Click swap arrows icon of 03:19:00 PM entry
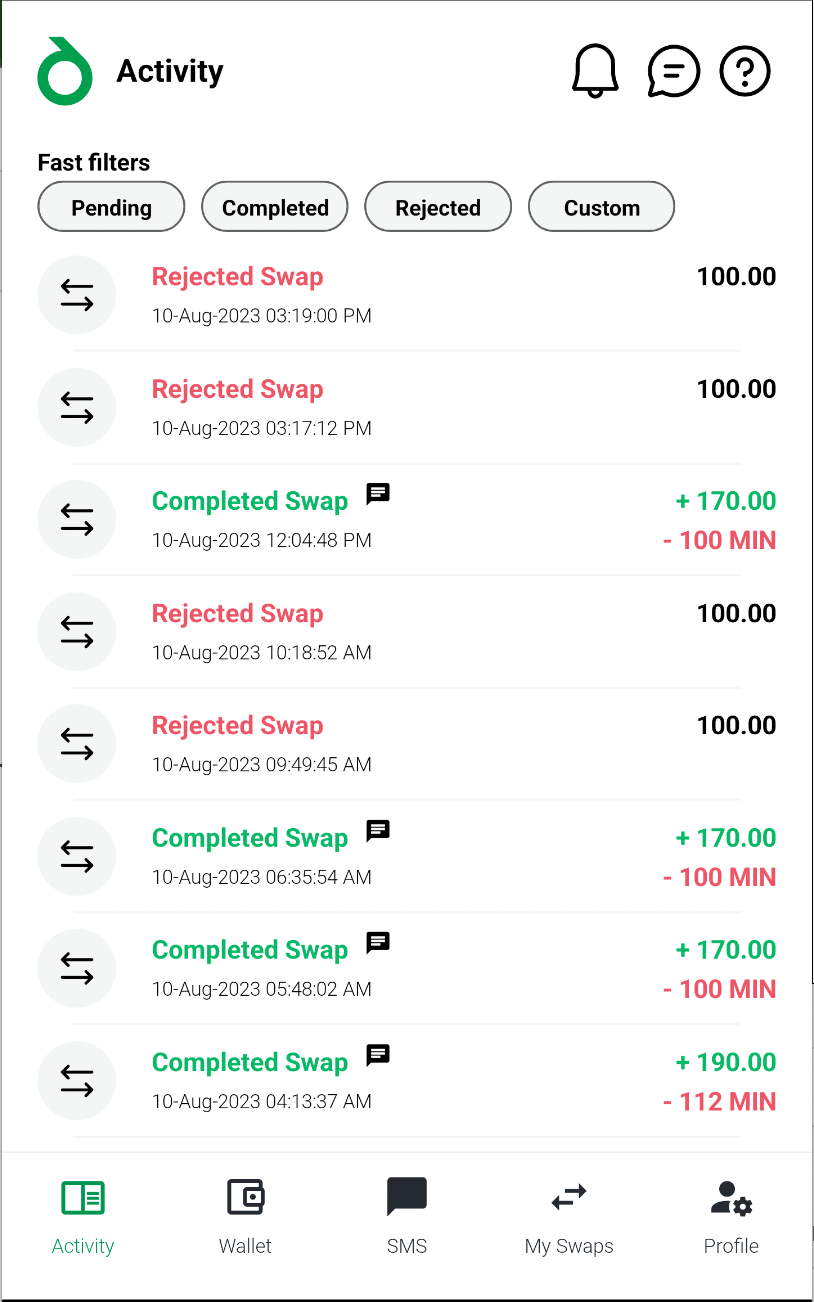The width and height of the screenshot is (814, 1302). pos(77,295)
